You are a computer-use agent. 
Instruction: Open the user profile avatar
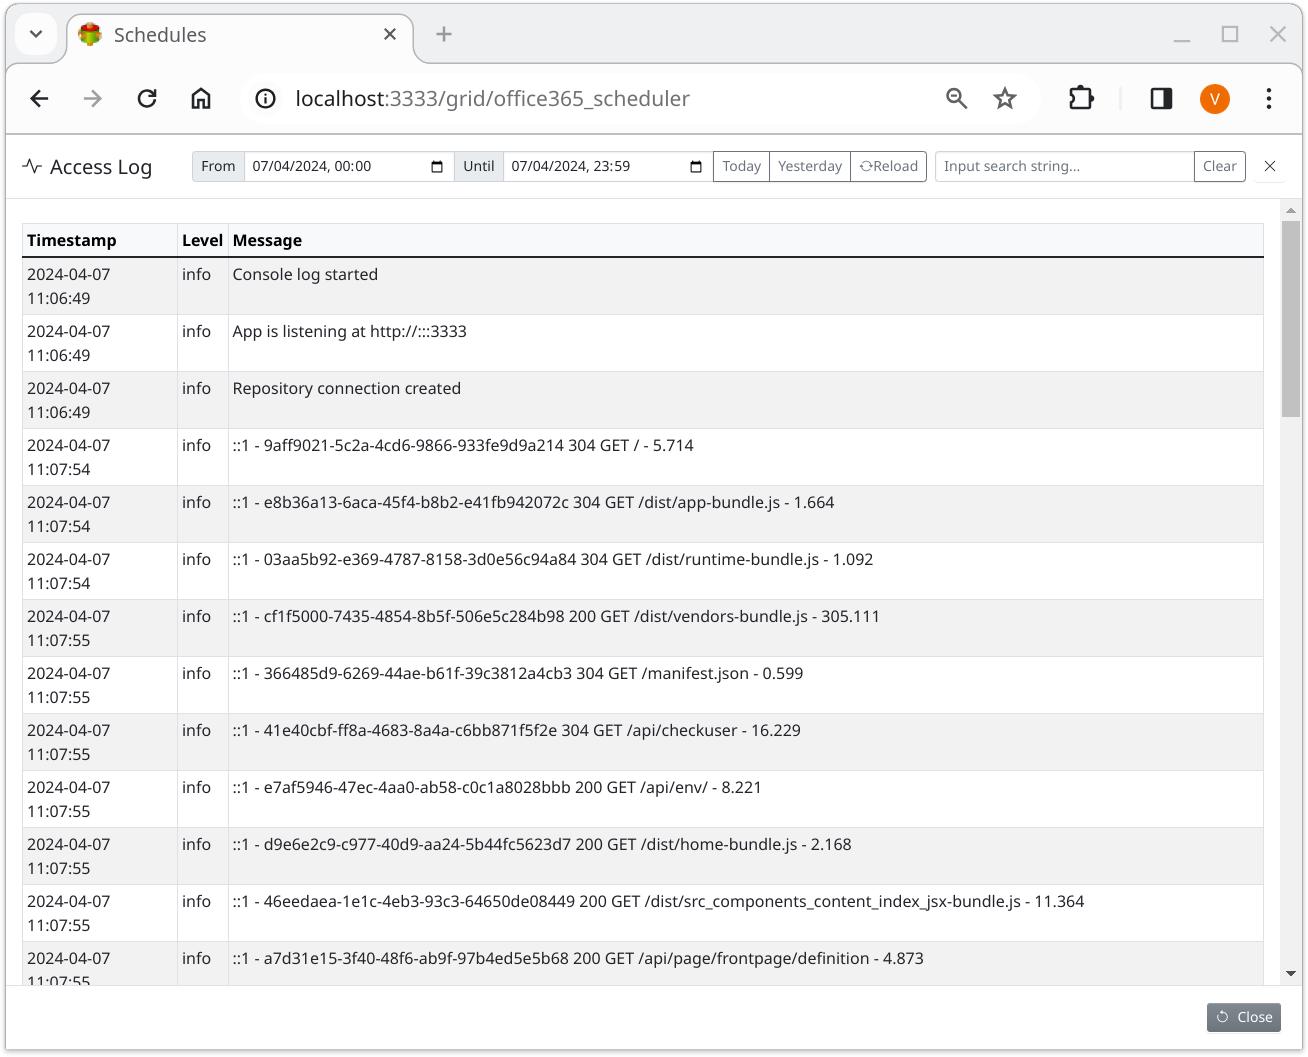[x=1215, y=98]
